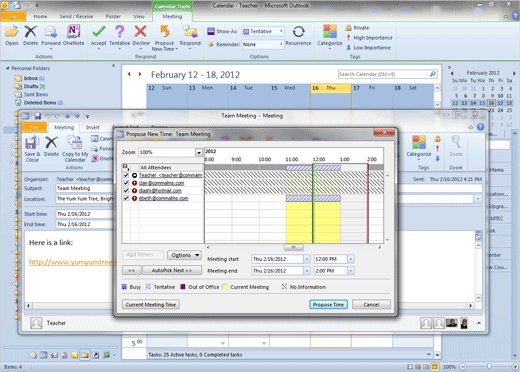Open Reminder None dropdown
The height and width of the screenshot is (372, 520).
tap(281, 44)
